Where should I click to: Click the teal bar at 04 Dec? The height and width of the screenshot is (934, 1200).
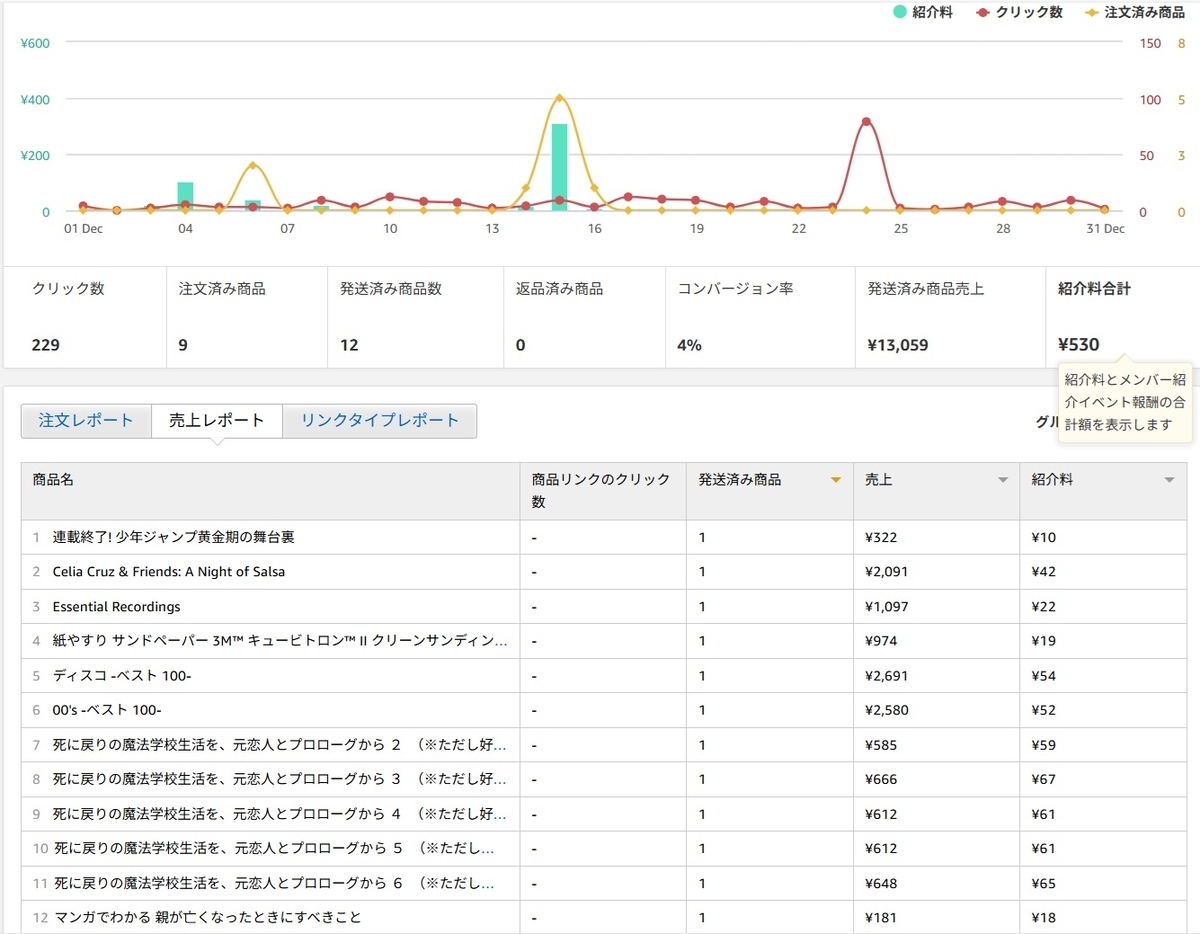tap(185, 196)
